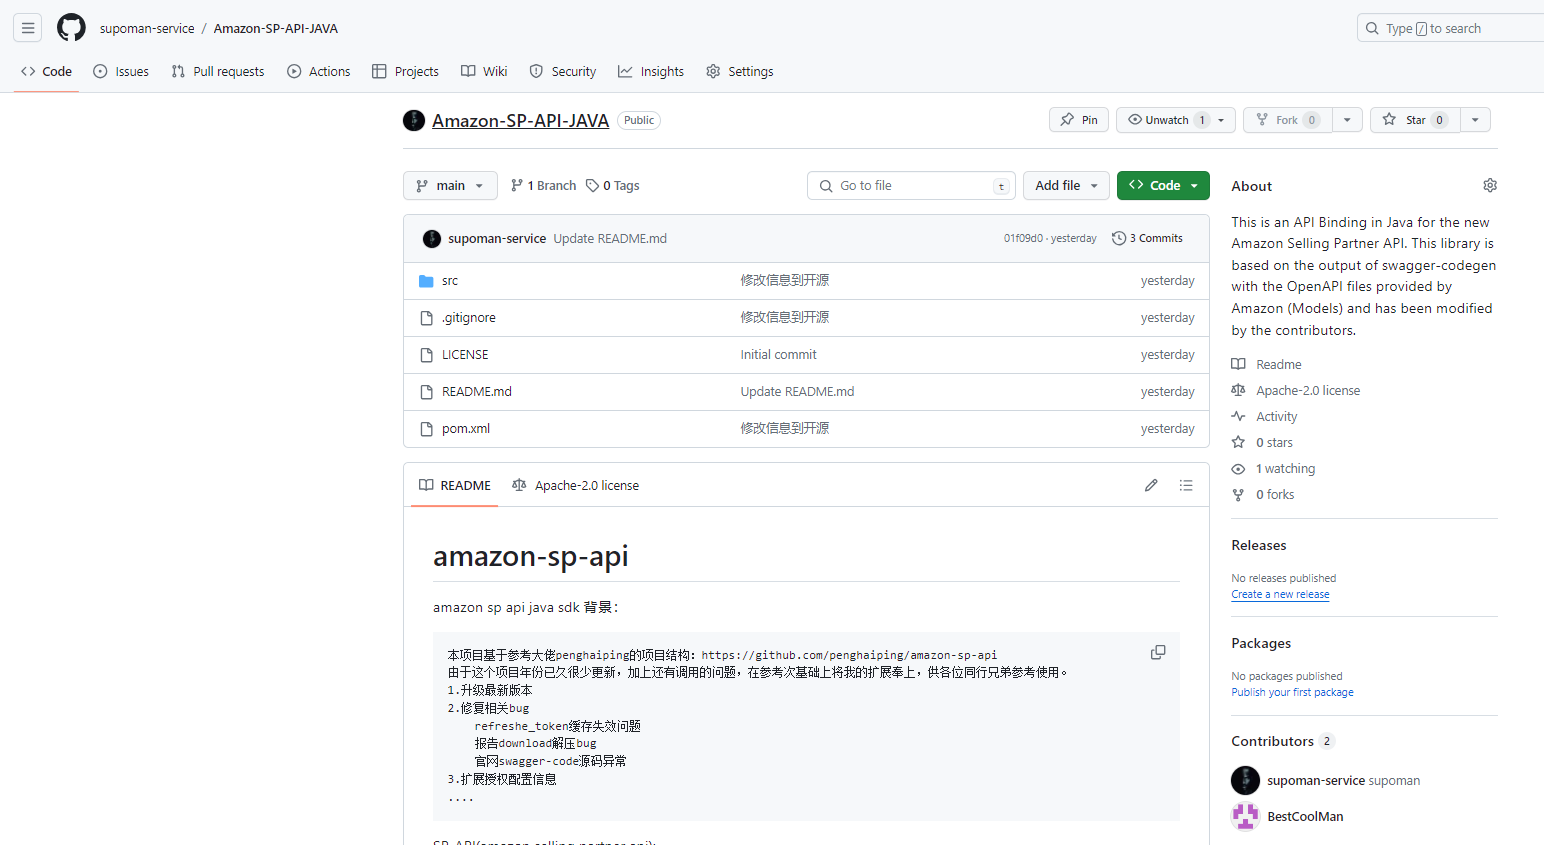The width and height of the screenshot is (1544, 845).
Task: Open the Actions tab
Action: coord(319,71)
